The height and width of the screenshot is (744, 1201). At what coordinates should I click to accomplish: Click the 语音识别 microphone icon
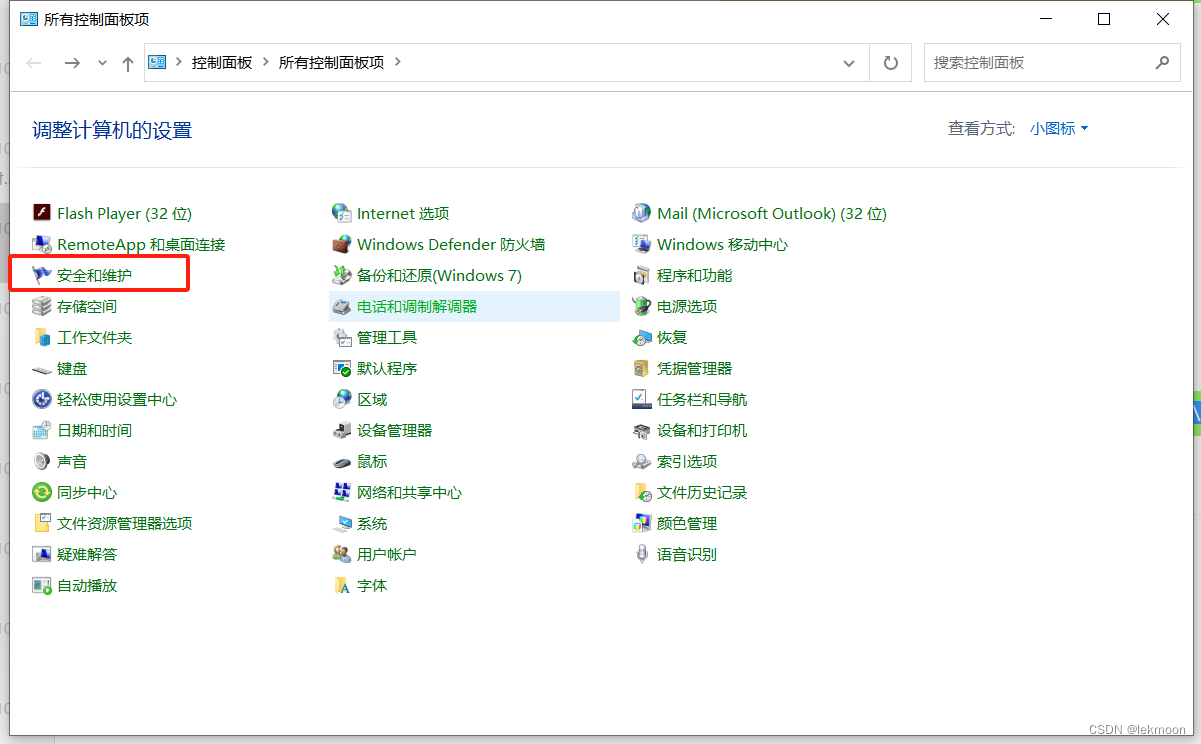pos(641,554)
